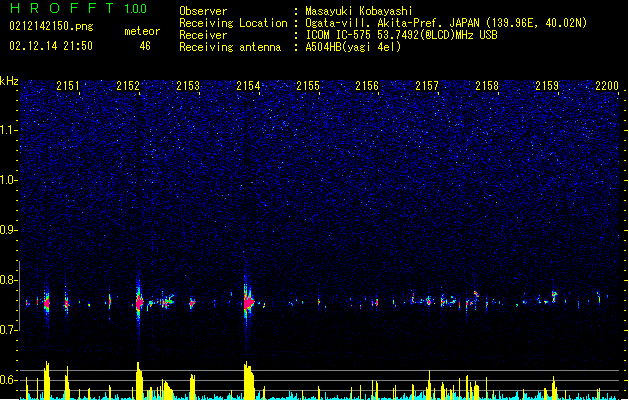Click the 2159 time axis marker

pyautogui.click(x=547, y=85)
